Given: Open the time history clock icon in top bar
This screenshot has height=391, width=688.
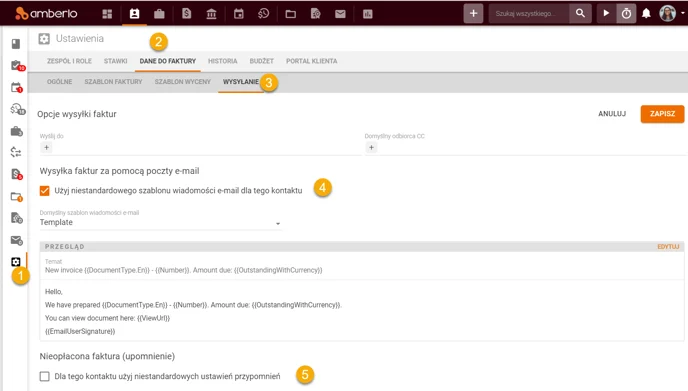Looking at the screenshot, I should [x=263, y=14].
